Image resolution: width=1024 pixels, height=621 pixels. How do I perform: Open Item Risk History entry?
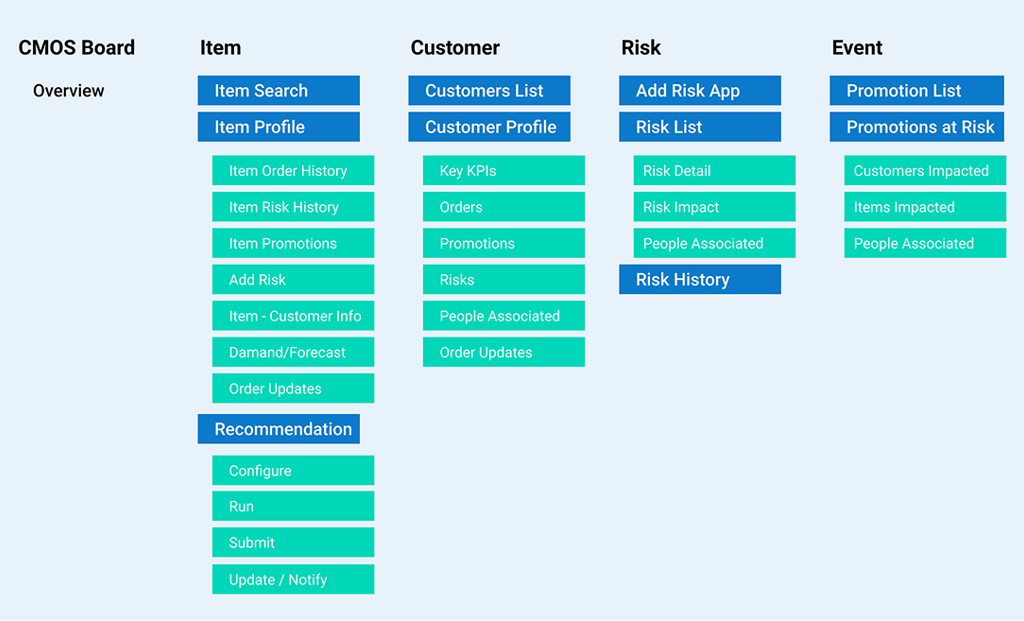pyautogui.click(x=293, y=207)
